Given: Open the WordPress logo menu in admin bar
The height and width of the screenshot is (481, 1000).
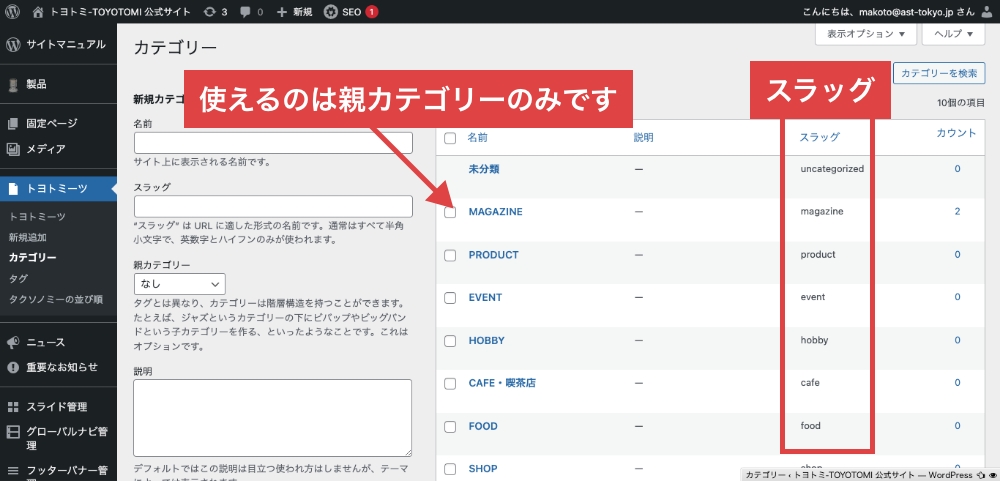Looking at the screenshot, I should tap(12, 11).
